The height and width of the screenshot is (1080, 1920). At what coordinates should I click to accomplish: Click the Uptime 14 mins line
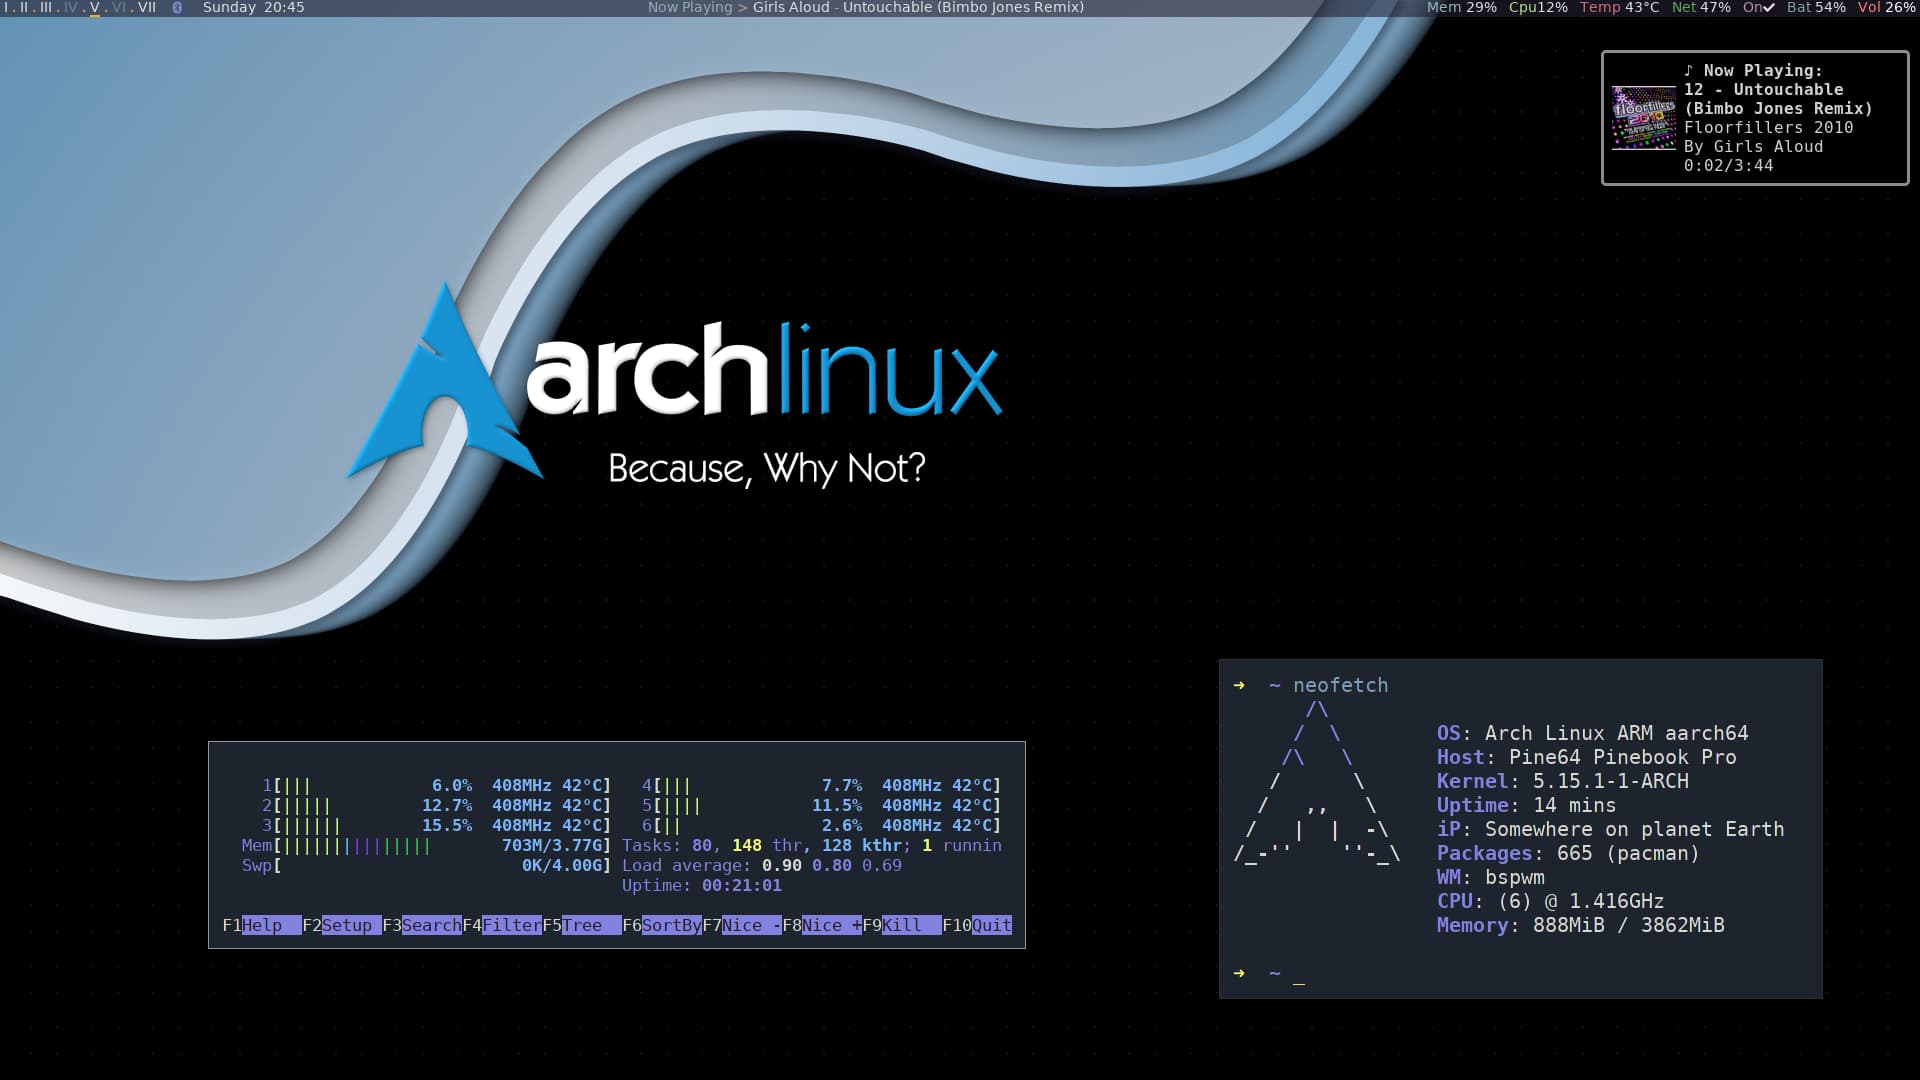point(1526,805)
